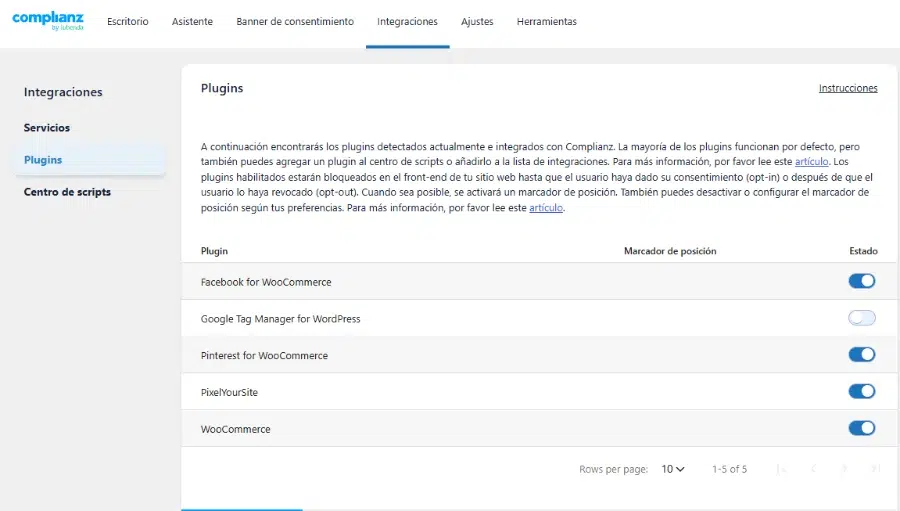This screenshot has height=511, width=900.
Task: Turn off the Pinterest for WooCommerce toggle
Action: tap(862, 354)
